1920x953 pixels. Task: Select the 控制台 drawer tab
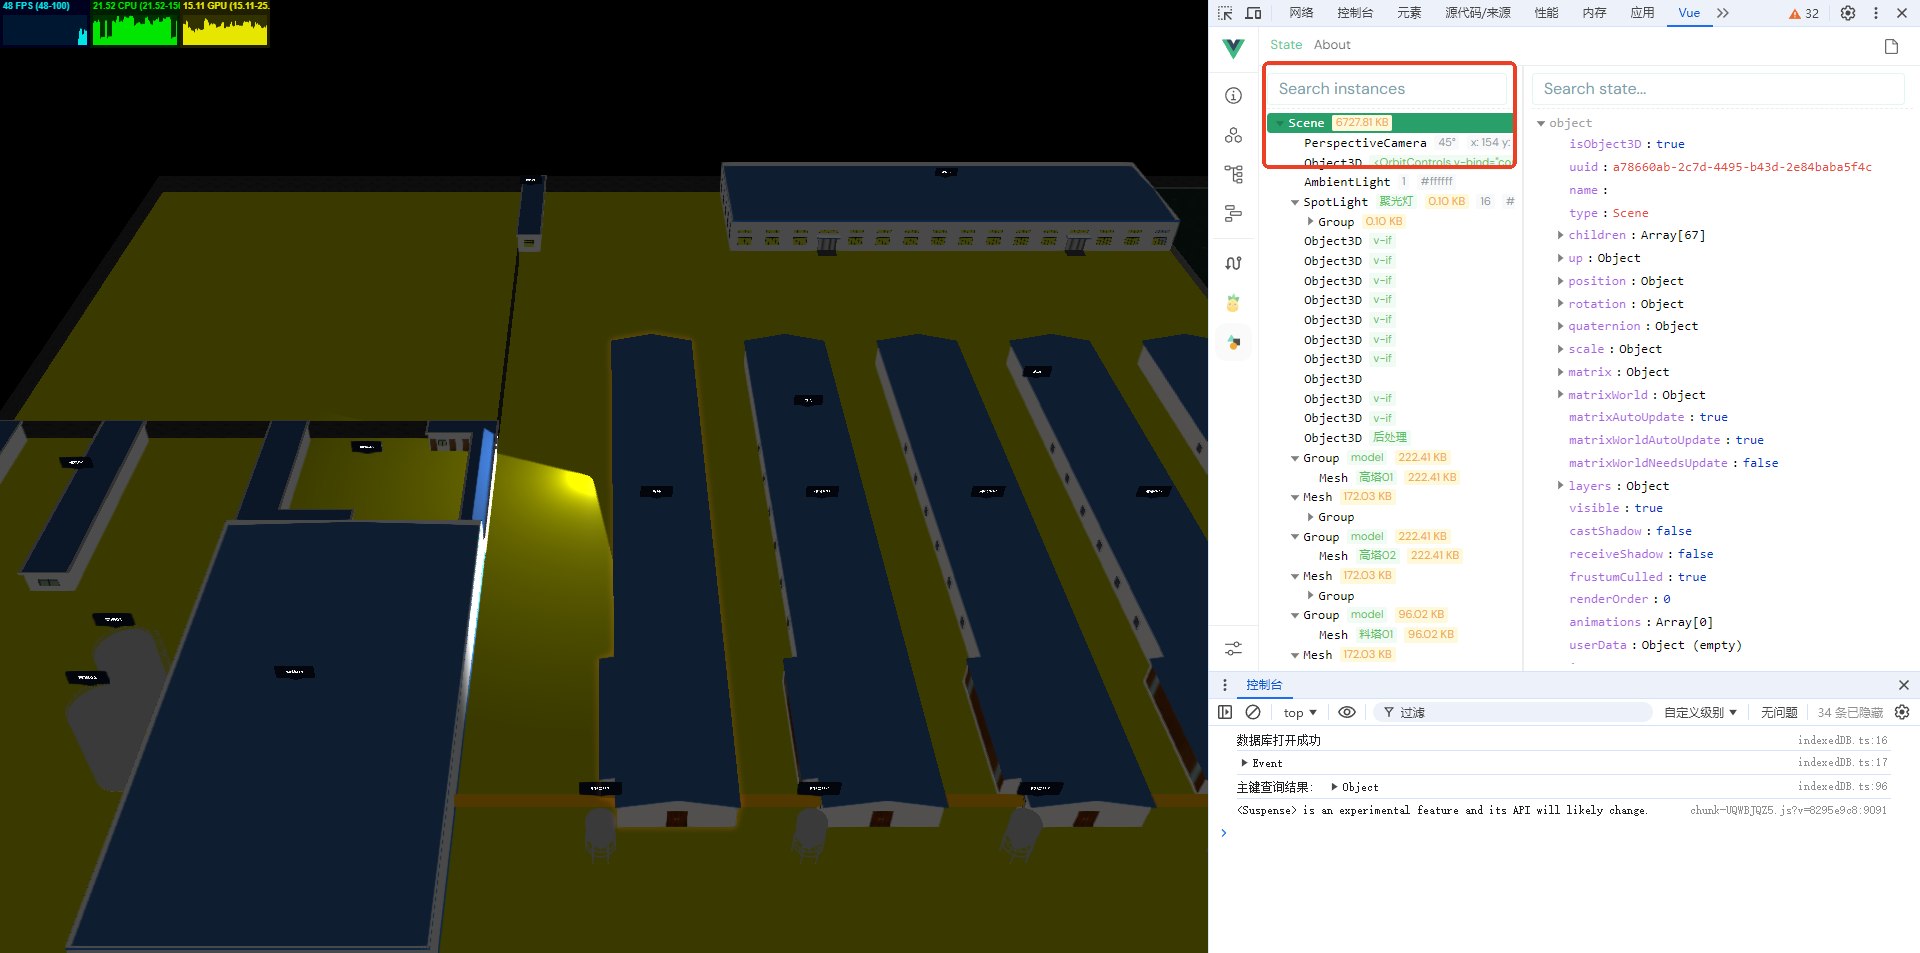(x=1264, y=685)
